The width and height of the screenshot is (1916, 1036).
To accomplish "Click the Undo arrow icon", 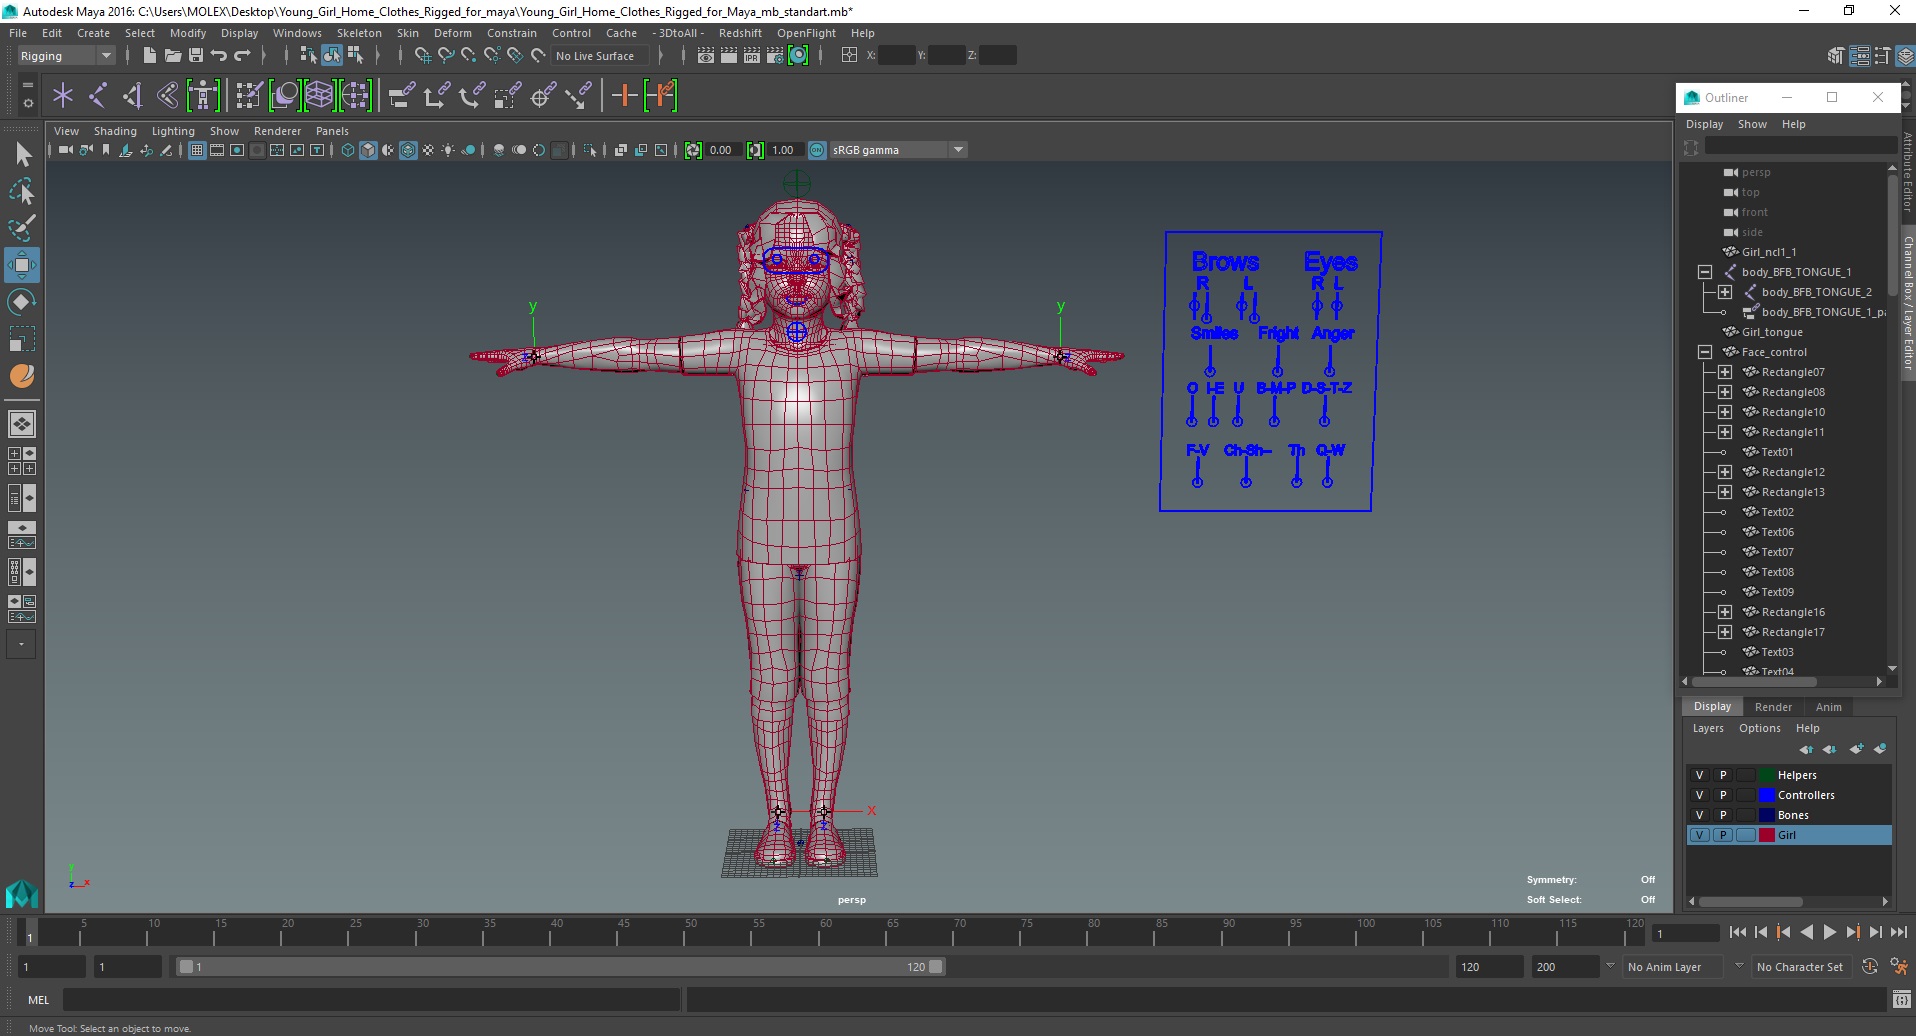I will 219,55.
